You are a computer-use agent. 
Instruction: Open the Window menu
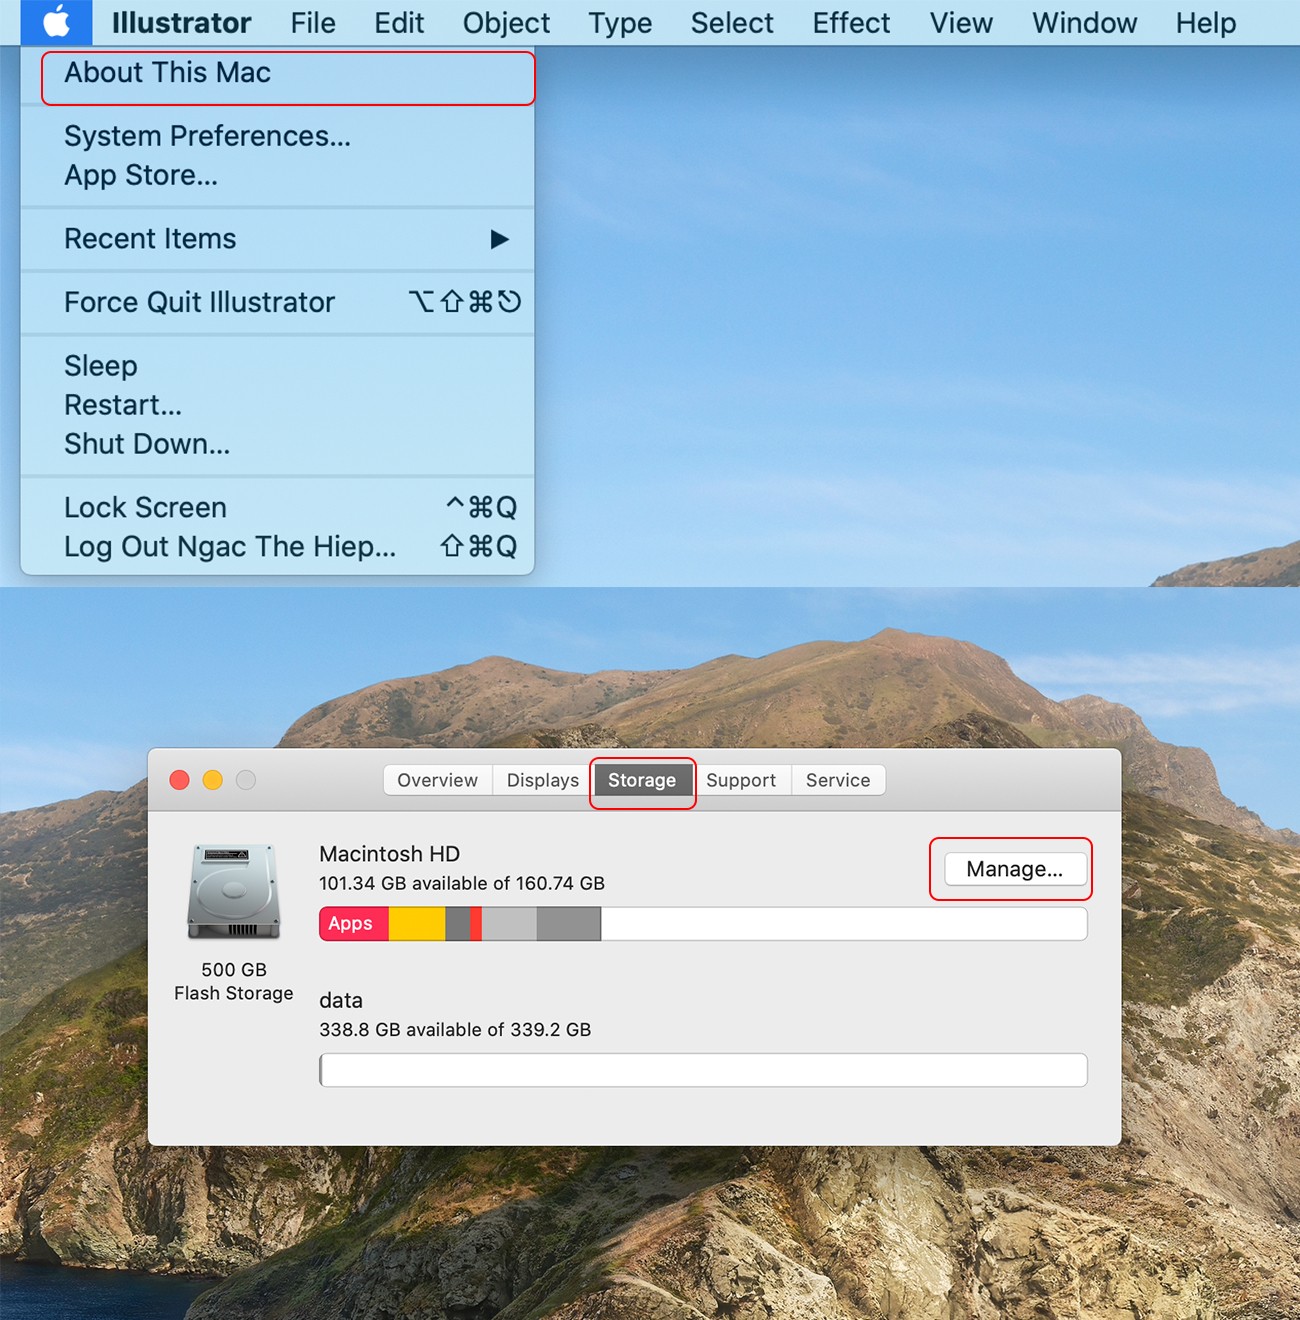[1084, 22]
